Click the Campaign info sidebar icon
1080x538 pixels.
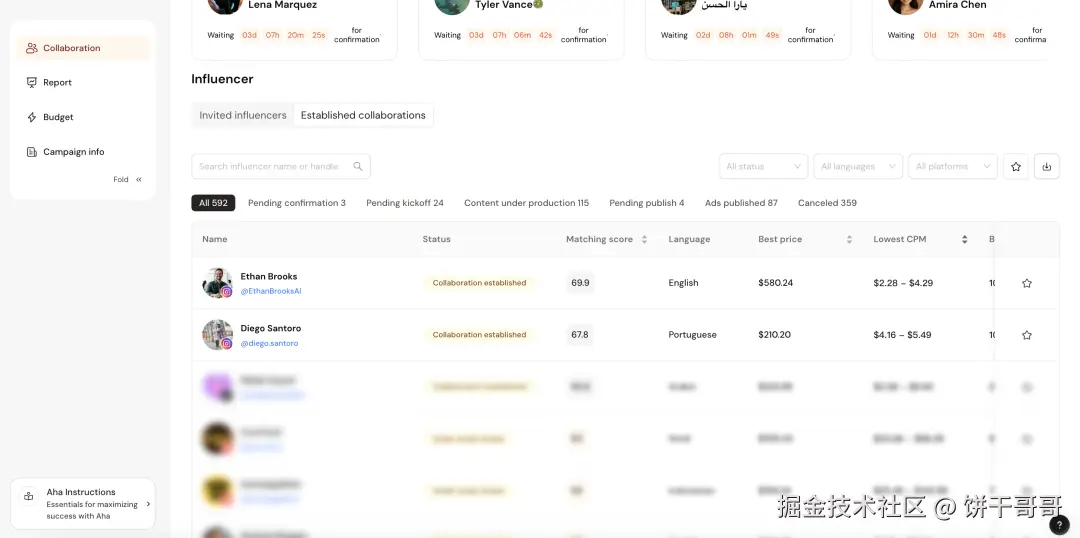pyautogui.click(x=32, y=152)
